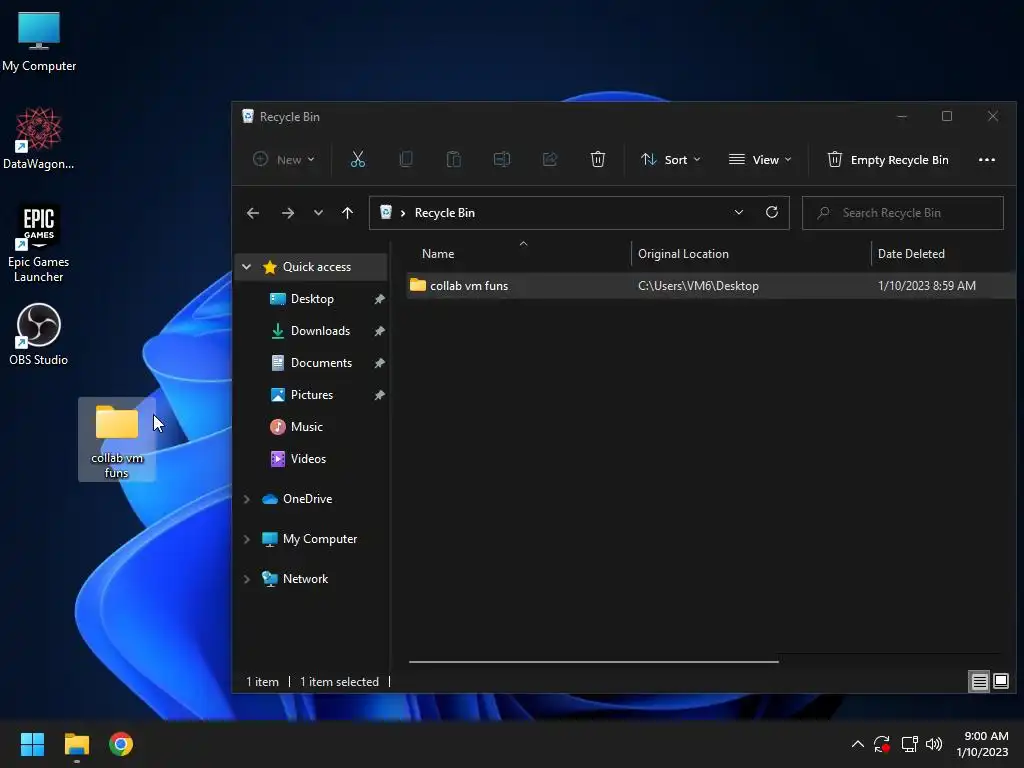The image size is (1024, 768).
Task: Switch to details view layout icon
Action: [979, 682]
